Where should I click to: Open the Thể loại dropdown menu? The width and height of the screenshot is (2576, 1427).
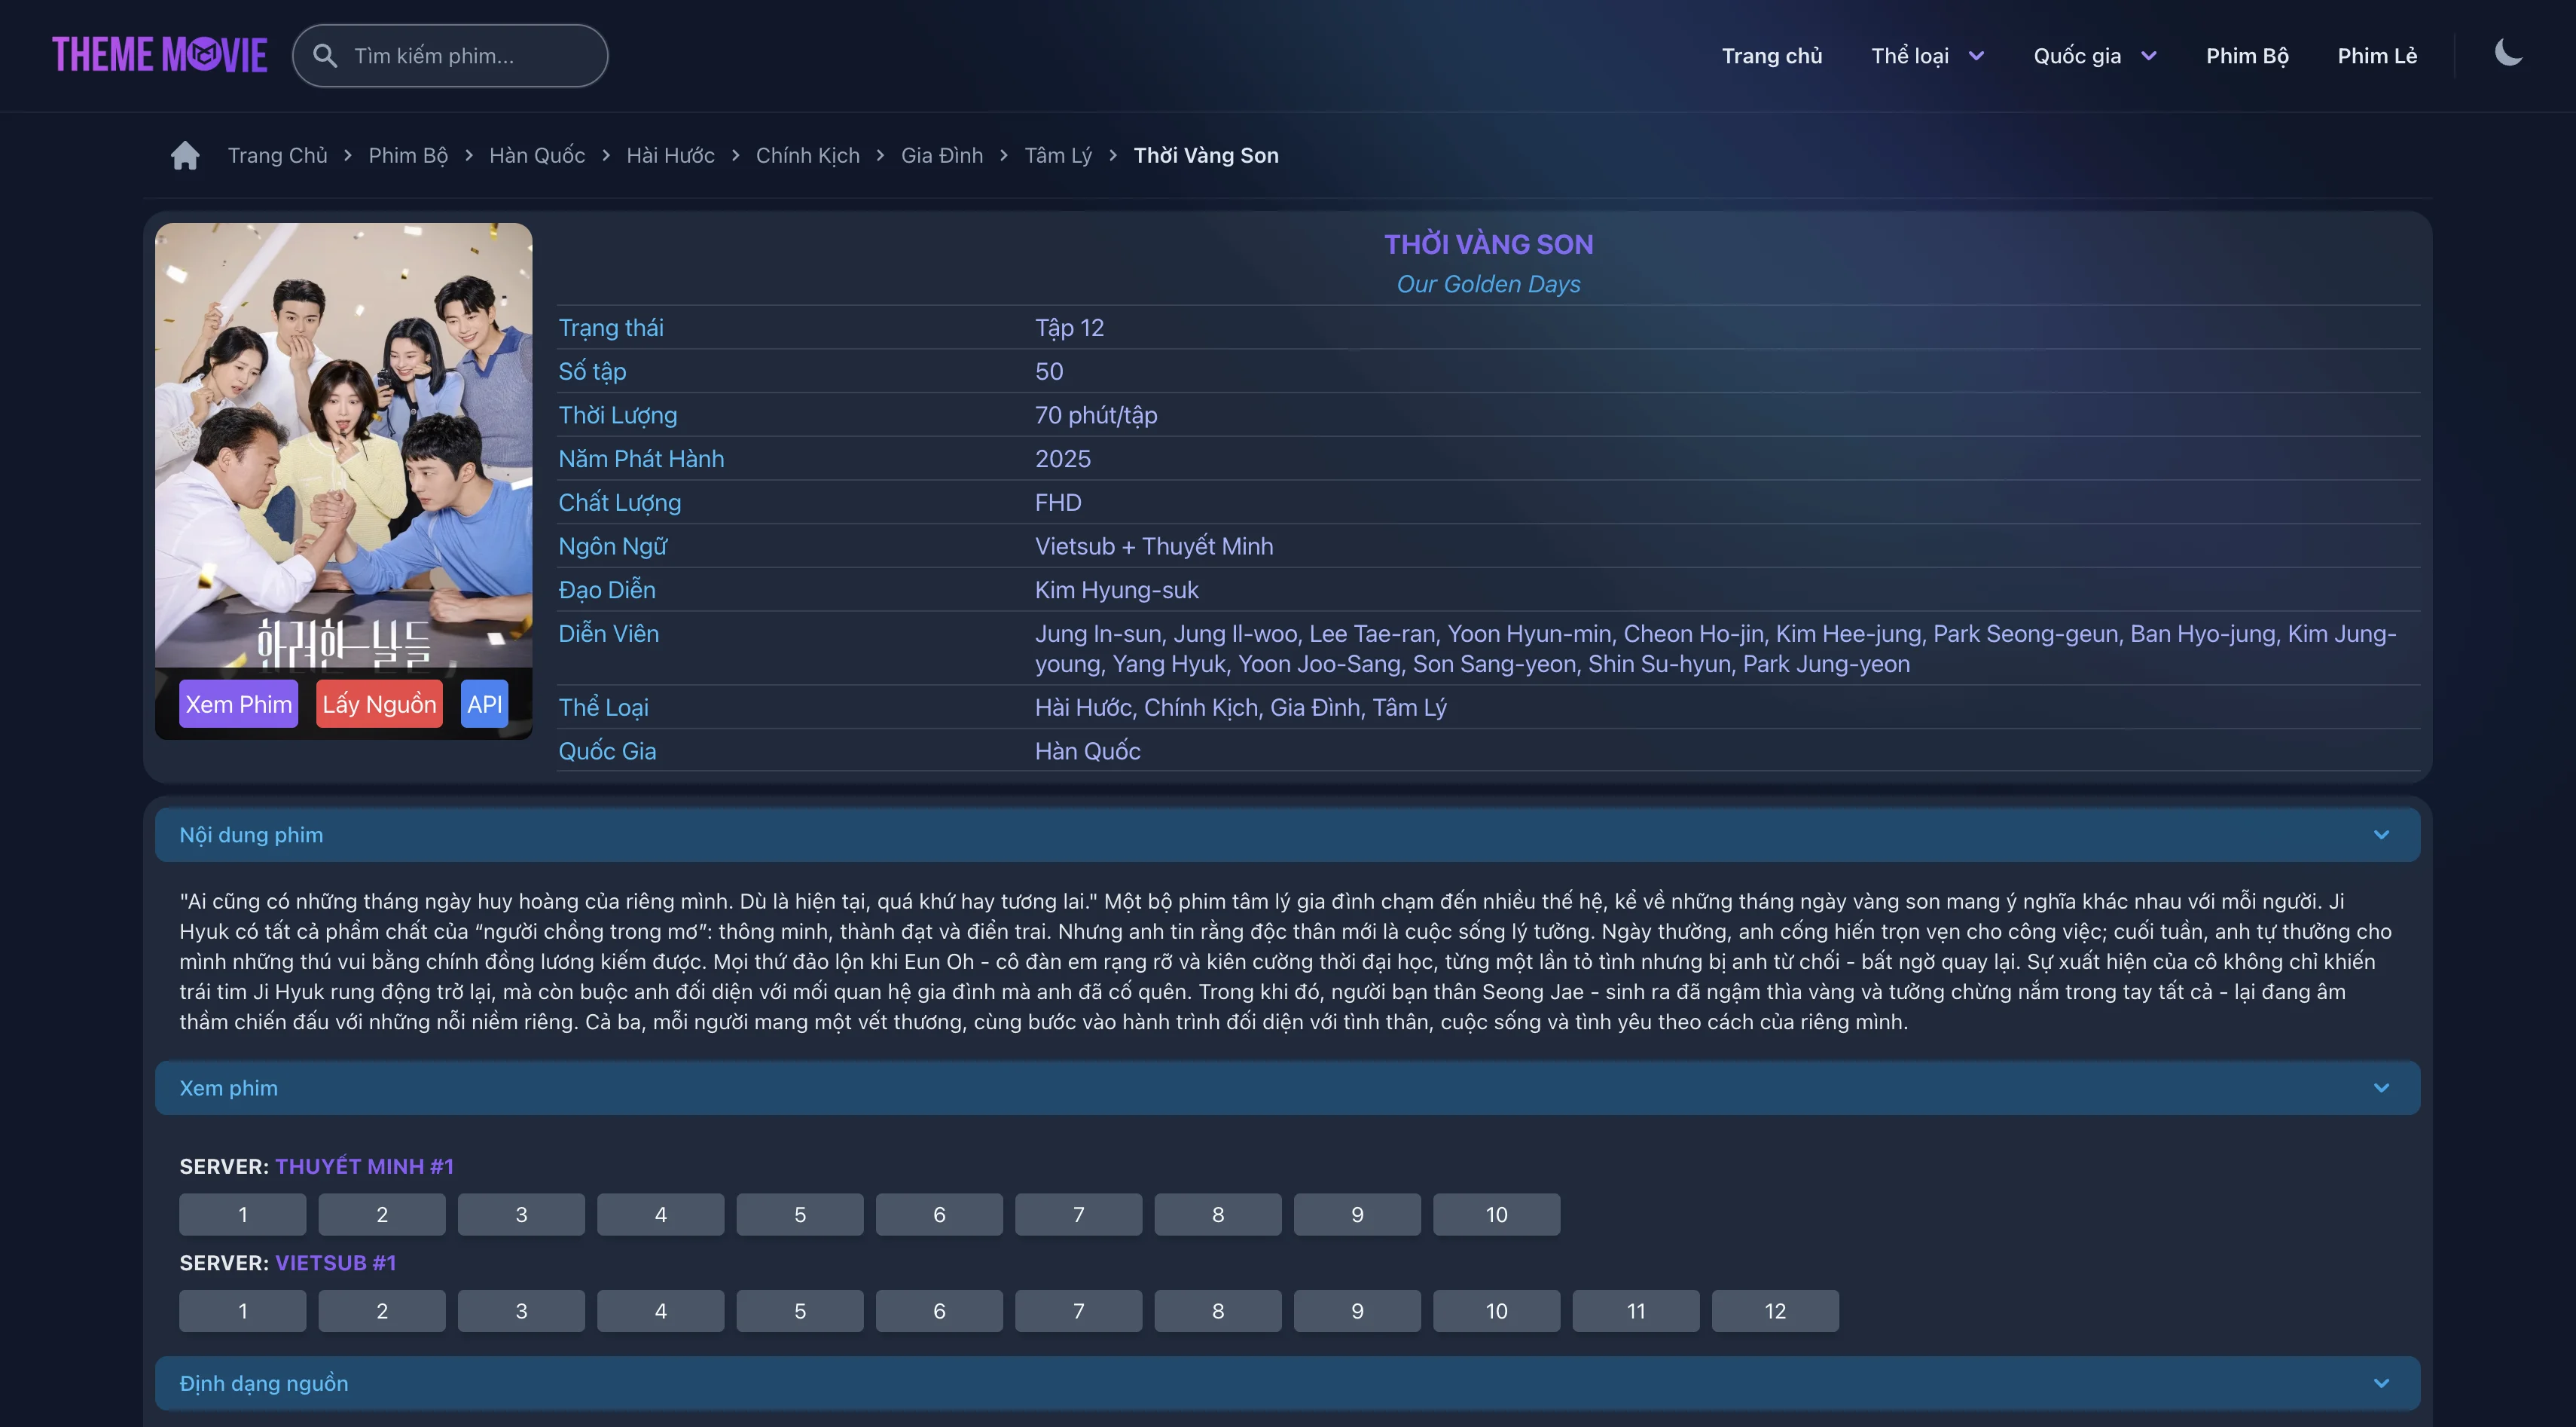tap(1927, 56)
